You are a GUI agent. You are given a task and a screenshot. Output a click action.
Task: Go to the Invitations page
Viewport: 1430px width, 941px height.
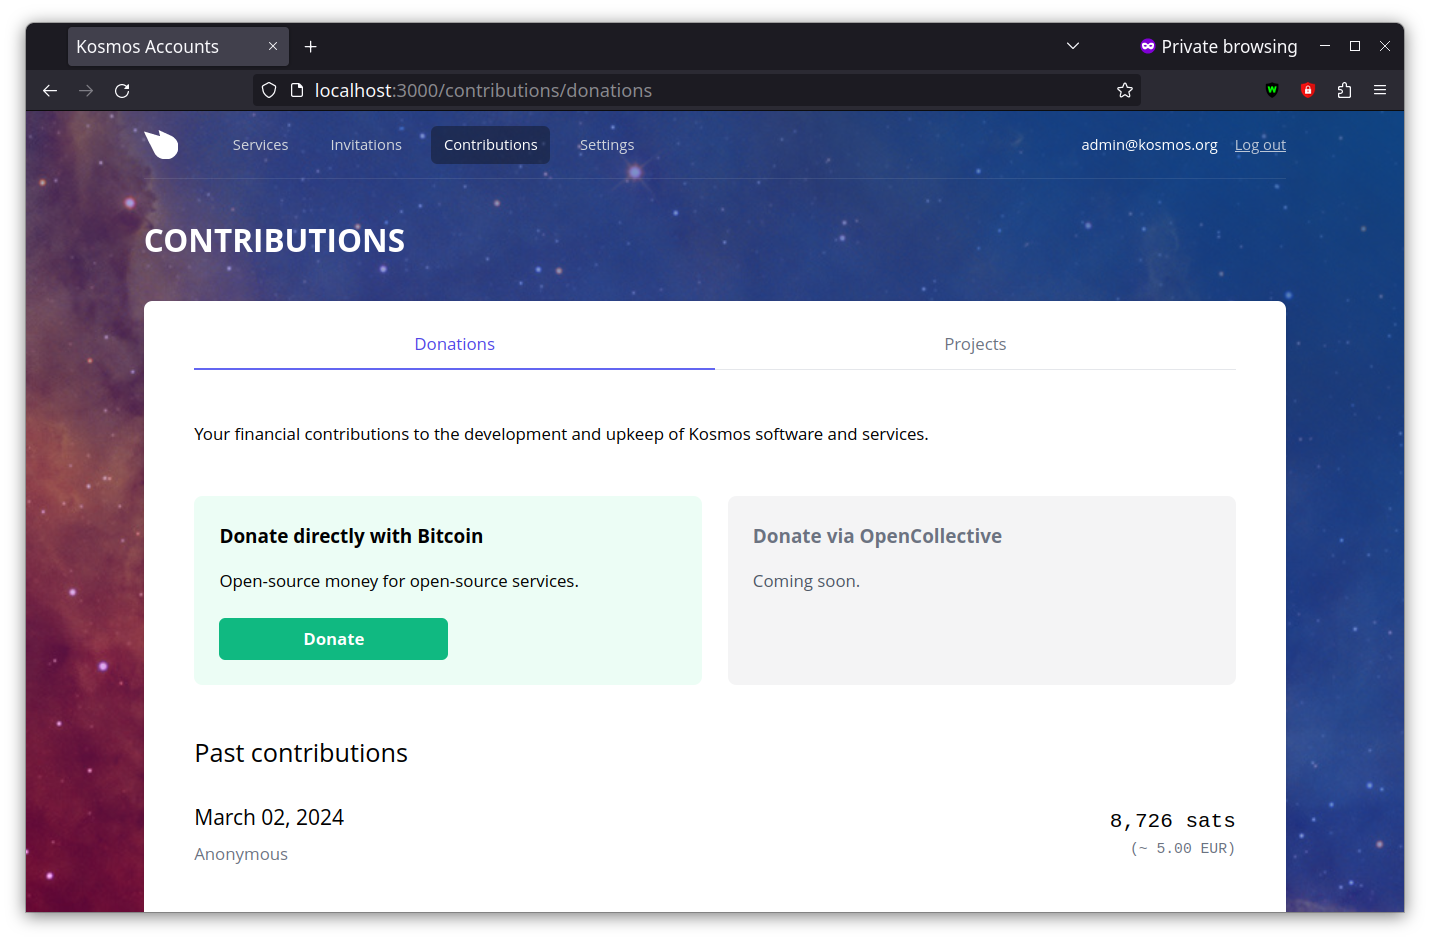coord(366,145)
